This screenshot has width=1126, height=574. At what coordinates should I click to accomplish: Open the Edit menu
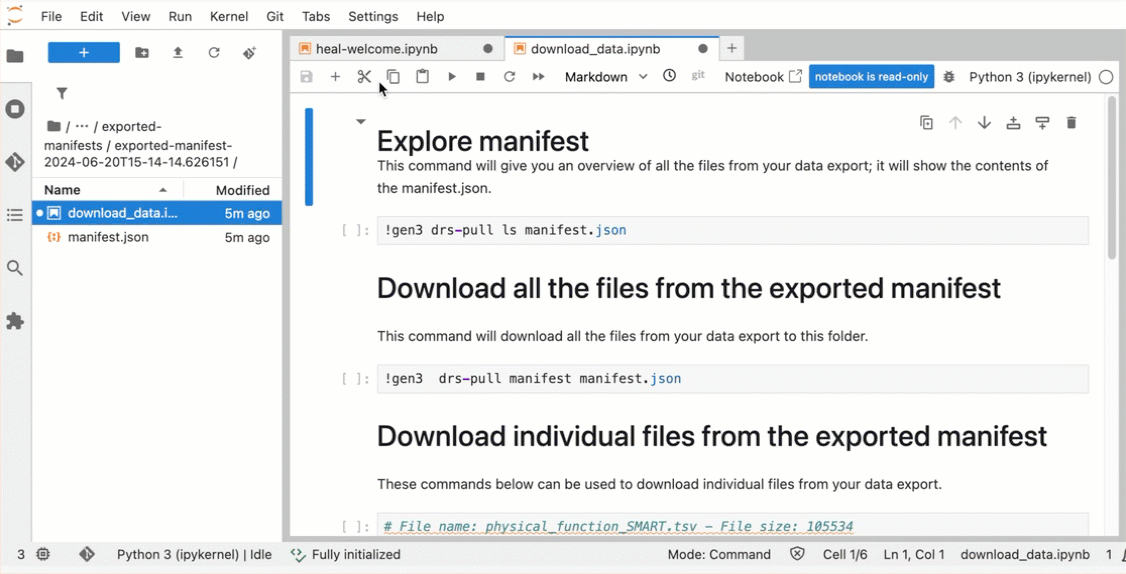pos(91,16)
